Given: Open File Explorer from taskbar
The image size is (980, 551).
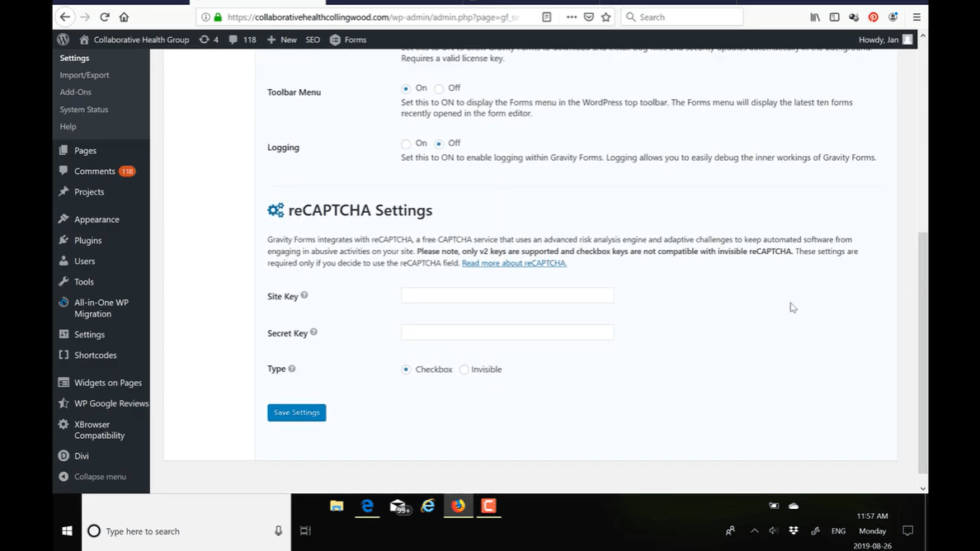Looking at the screenshot, I should point(337,505).
